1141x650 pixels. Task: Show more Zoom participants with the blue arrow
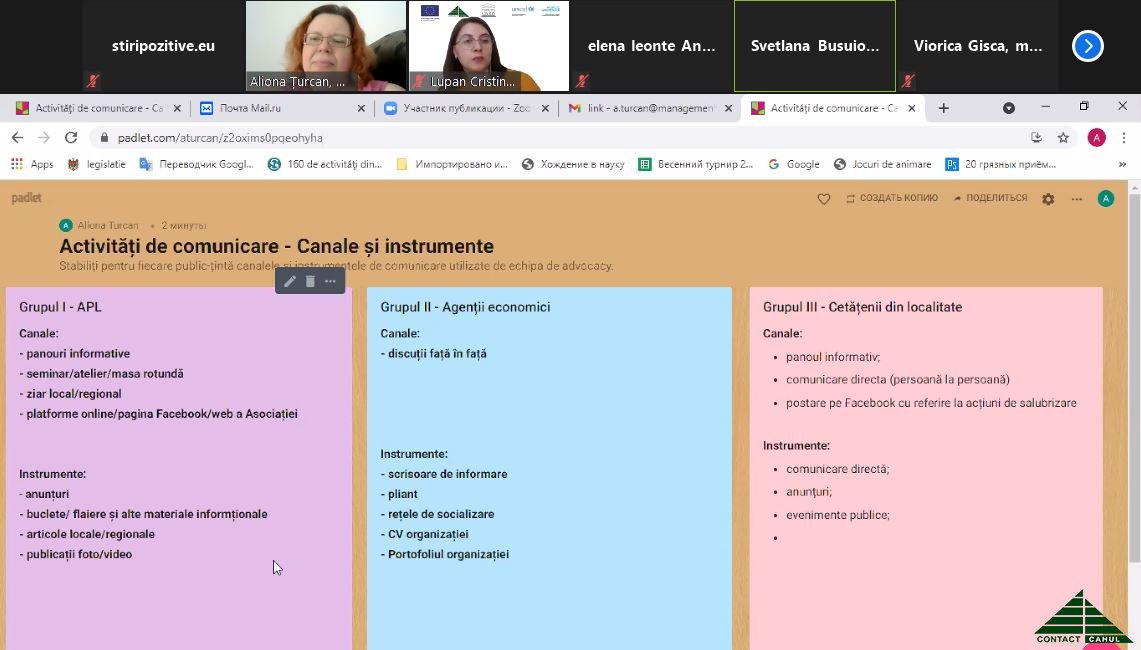pos(1087,46)
